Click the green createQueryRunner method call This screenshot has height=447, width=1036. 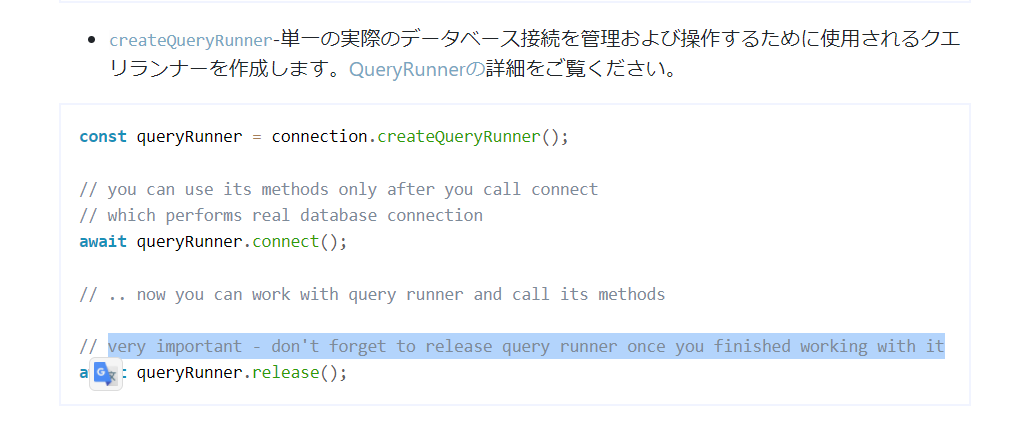[x=459, y=137]
